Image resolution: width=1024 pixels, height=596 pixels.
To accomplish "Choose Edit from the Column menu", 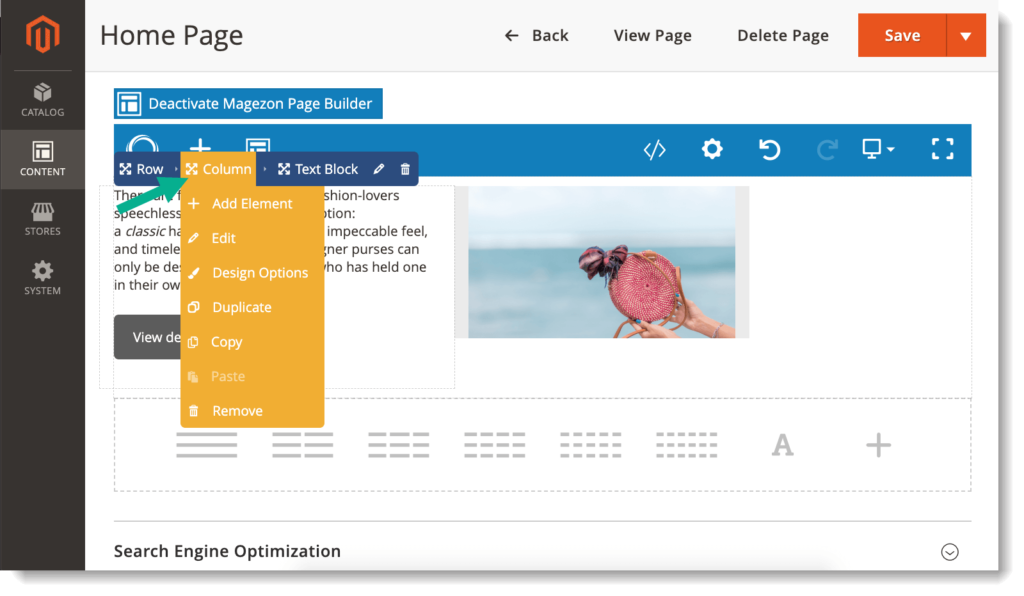I will pos(252,238).
